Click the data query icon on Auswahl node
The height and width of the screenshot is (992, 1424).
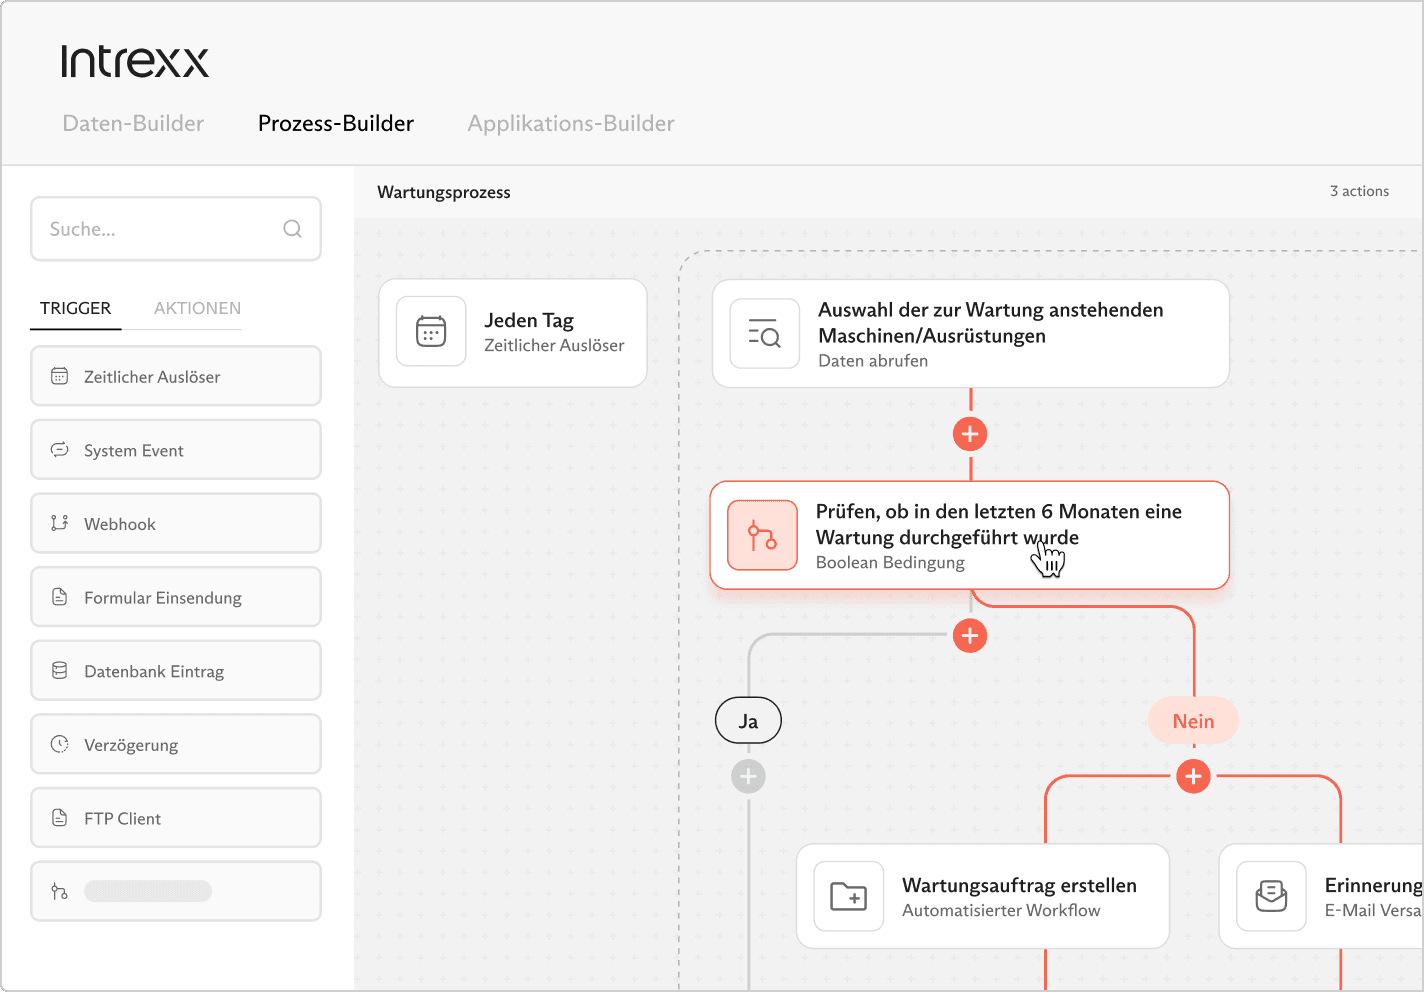point(764,334)
